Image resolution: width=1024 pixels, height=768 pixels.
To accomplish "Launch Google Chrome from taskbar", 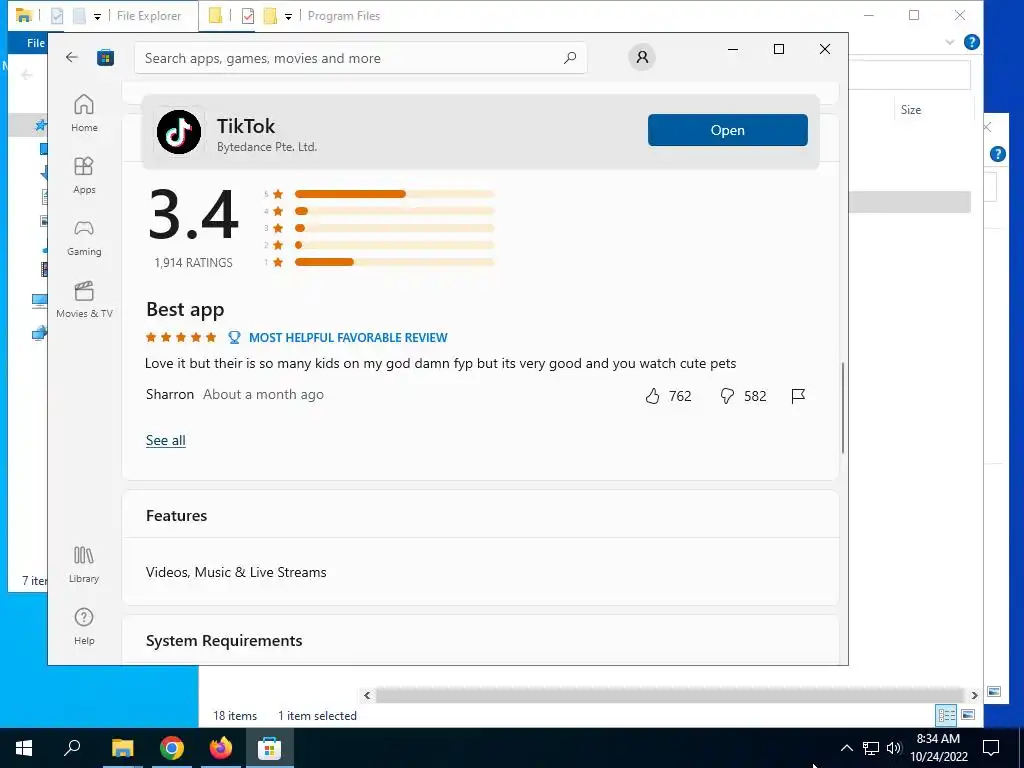I will point(172,748).
